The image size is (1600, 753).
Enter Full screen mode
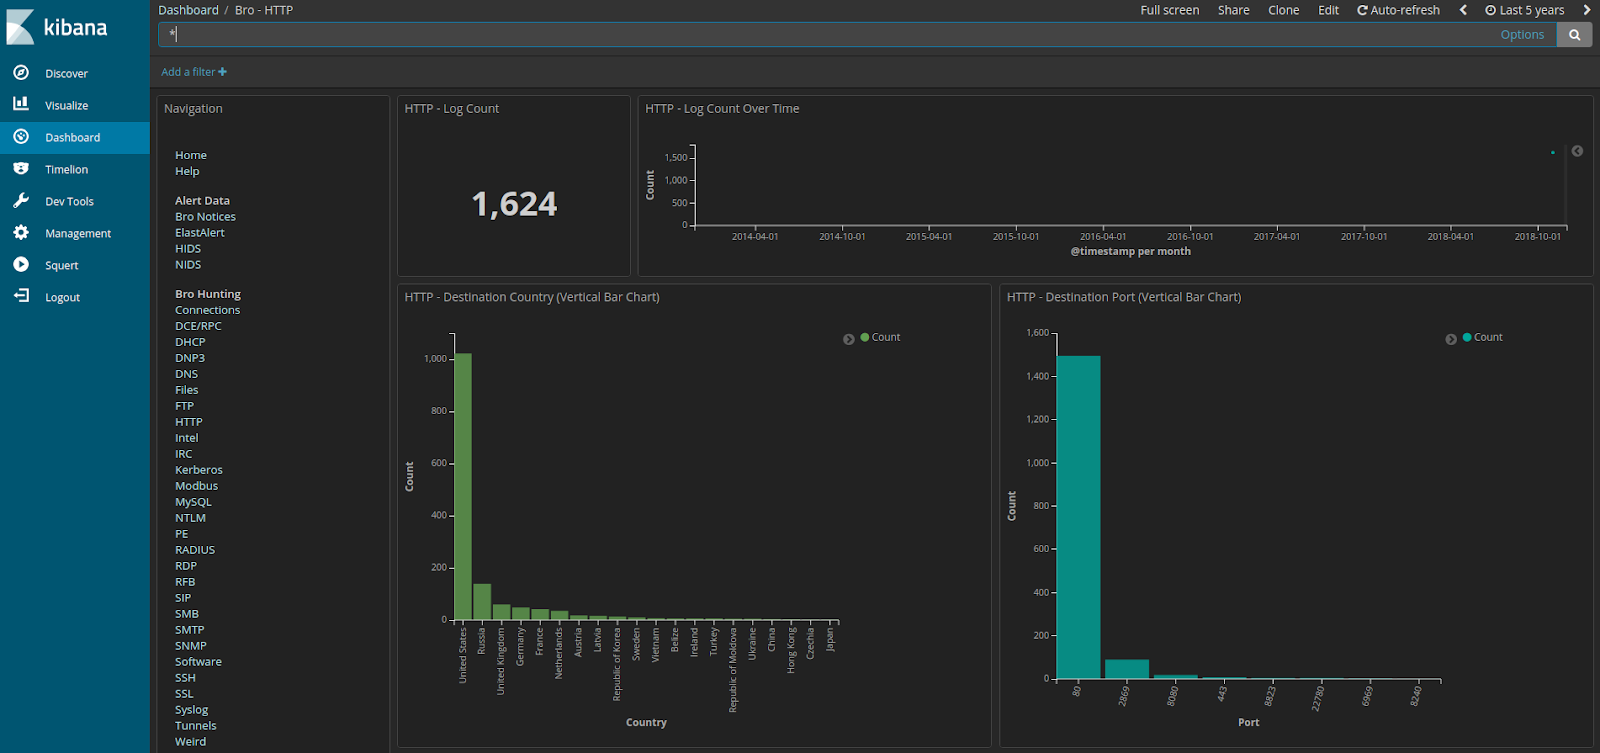1170,10
